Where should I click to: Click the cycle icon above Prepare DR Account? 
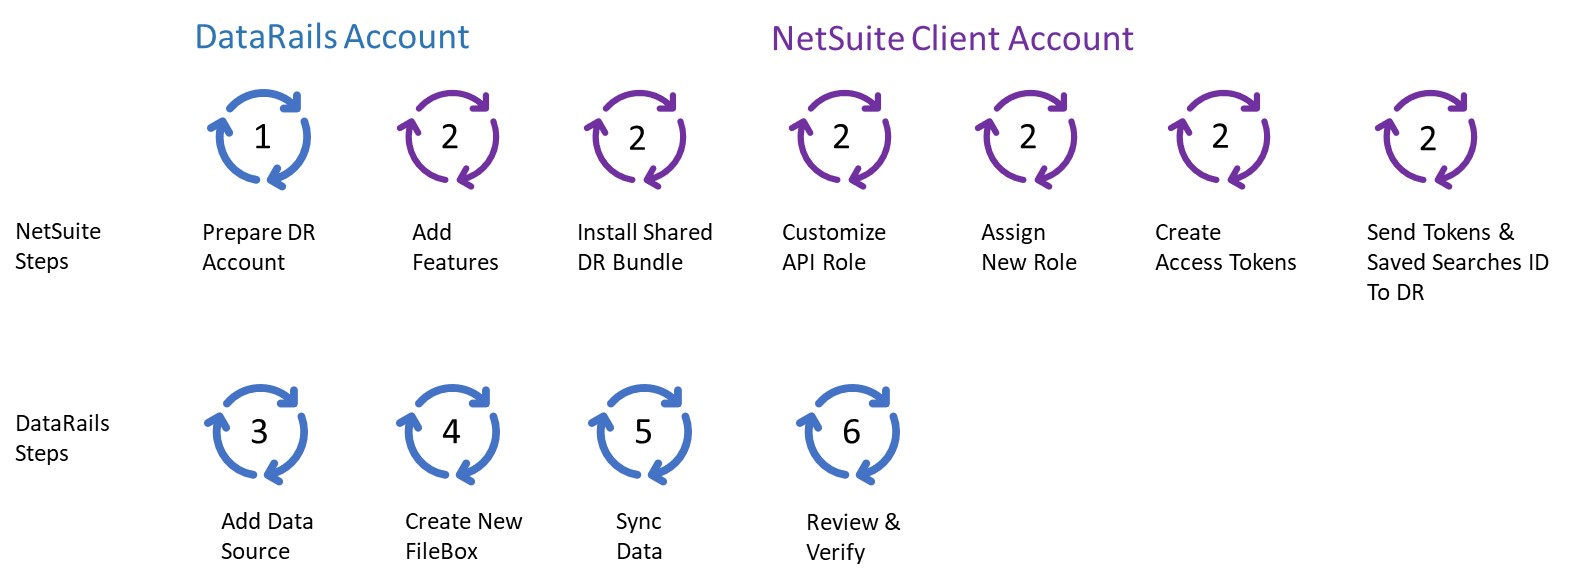(259, 138)
